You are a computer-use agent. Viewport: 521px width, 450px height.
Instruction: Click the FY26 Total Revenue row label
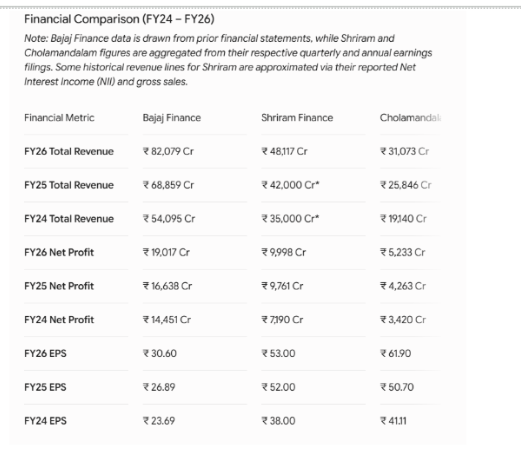click(x=69, y=151)
